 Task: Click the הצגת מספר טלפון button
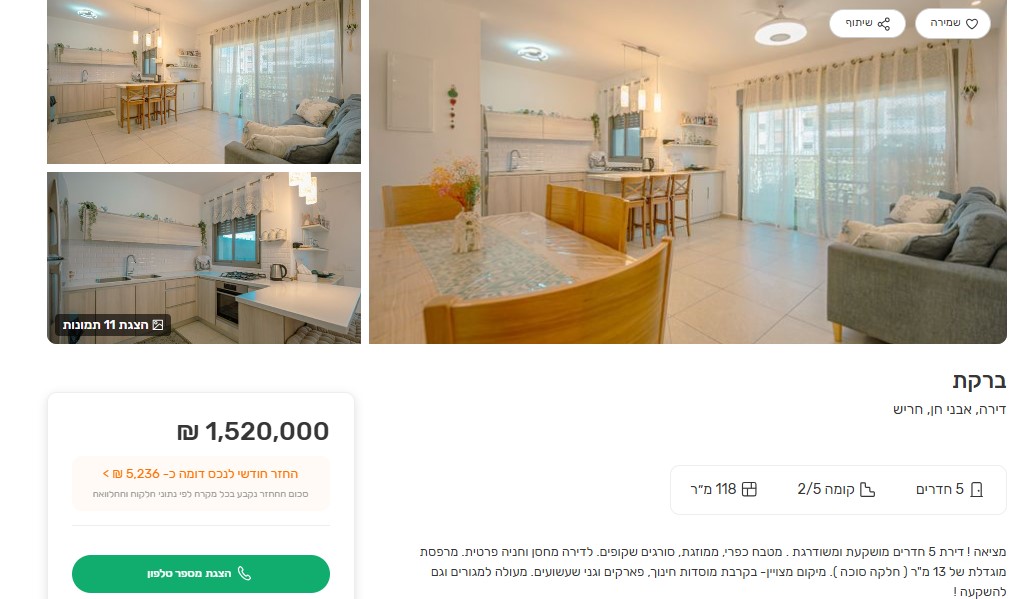pos(201,573)
